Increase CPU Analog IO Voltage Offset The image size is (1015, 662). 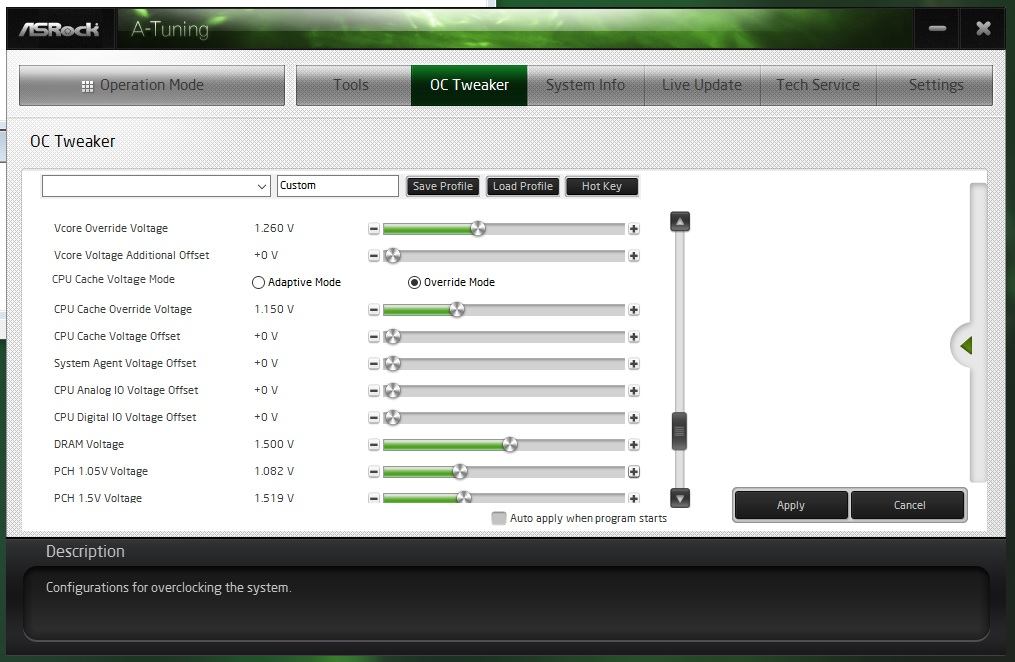coord(634,391)
